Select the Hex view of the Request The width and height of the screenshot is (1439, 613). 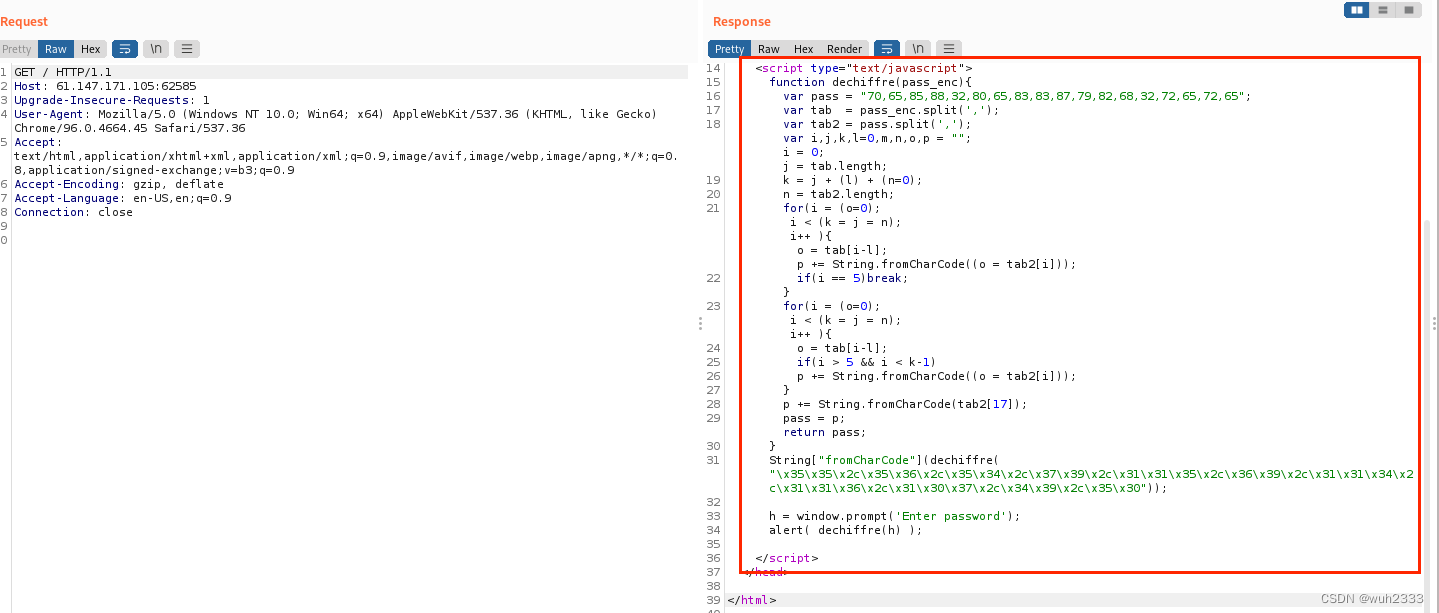[x=90, y=48]
